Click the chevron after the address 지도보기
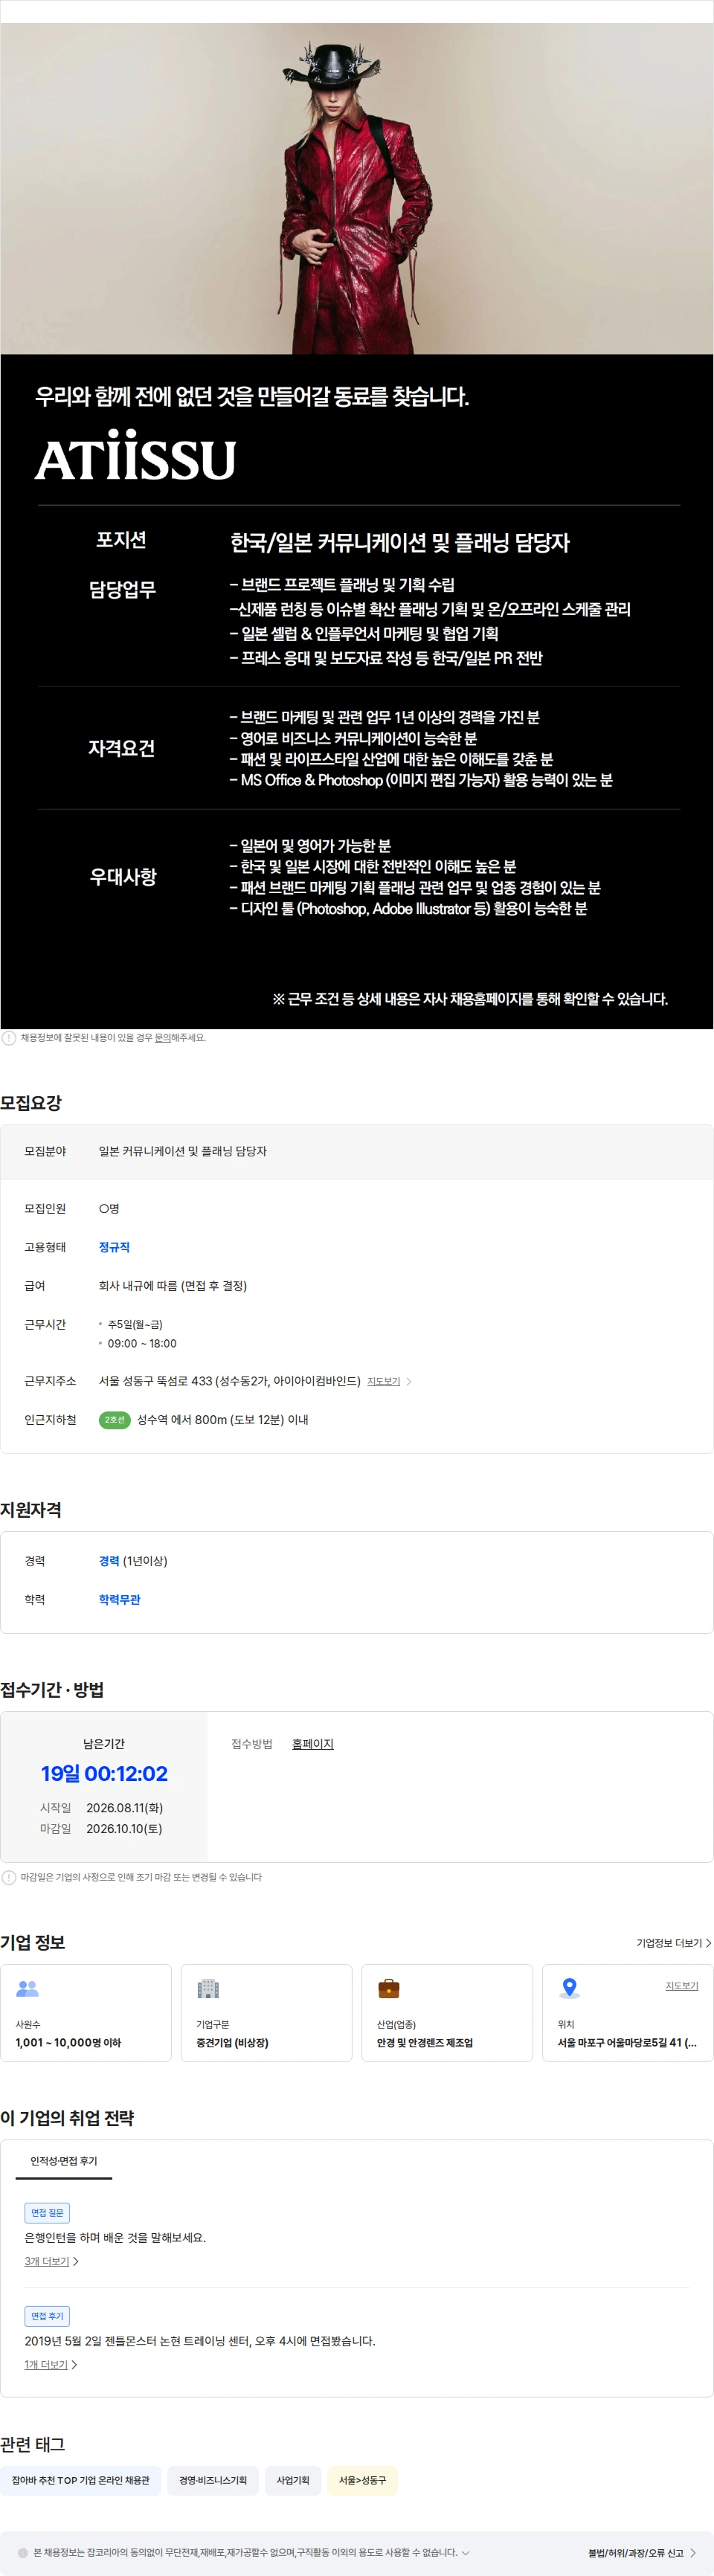Viewport: 714px width, 2576px height. click(408, 1381)
